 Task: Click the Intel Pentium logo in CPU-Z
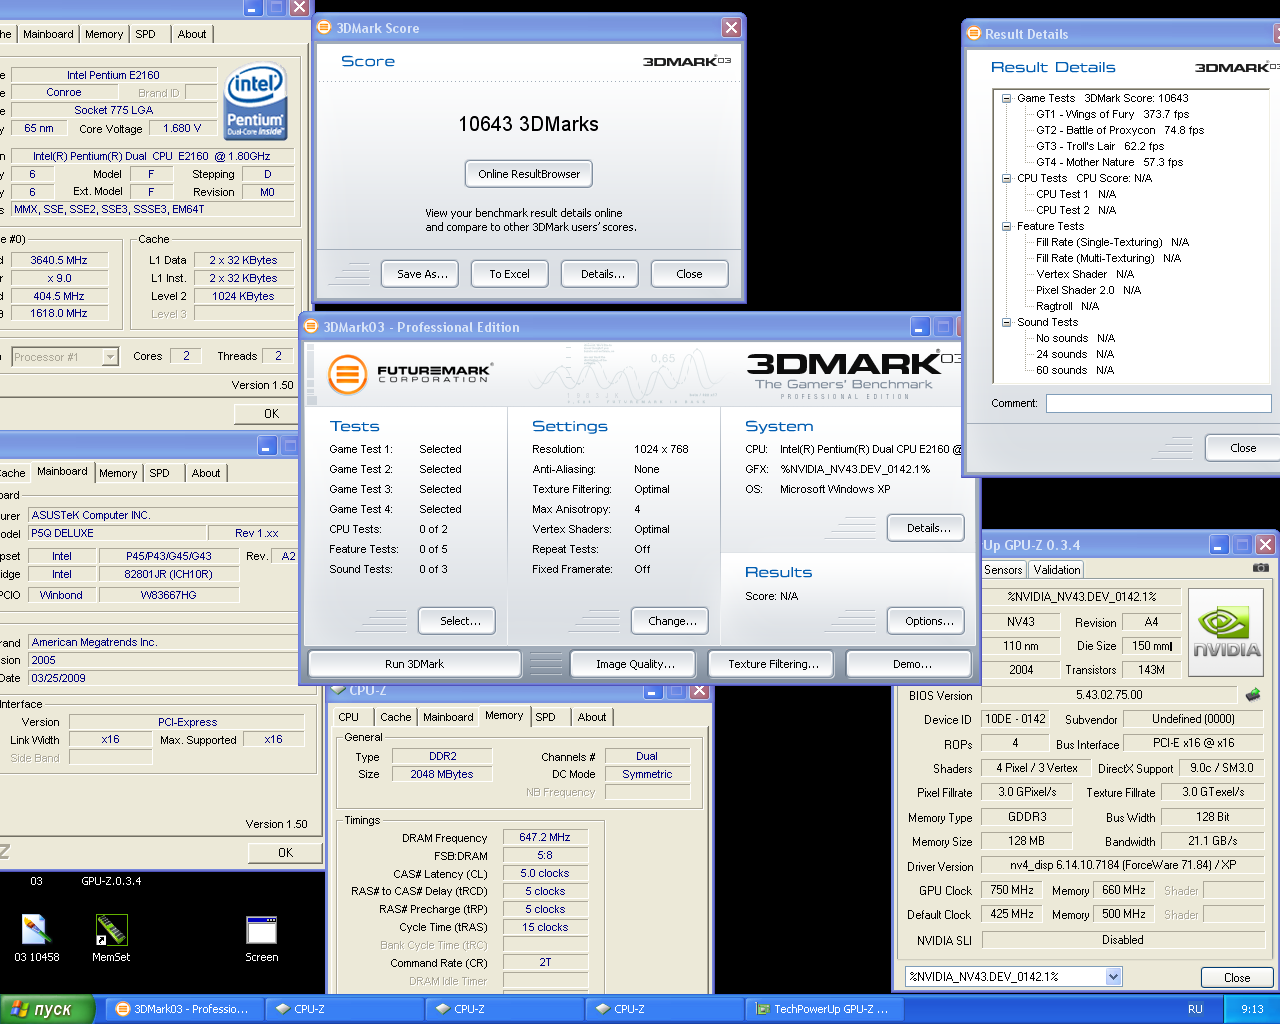[256, 101]
